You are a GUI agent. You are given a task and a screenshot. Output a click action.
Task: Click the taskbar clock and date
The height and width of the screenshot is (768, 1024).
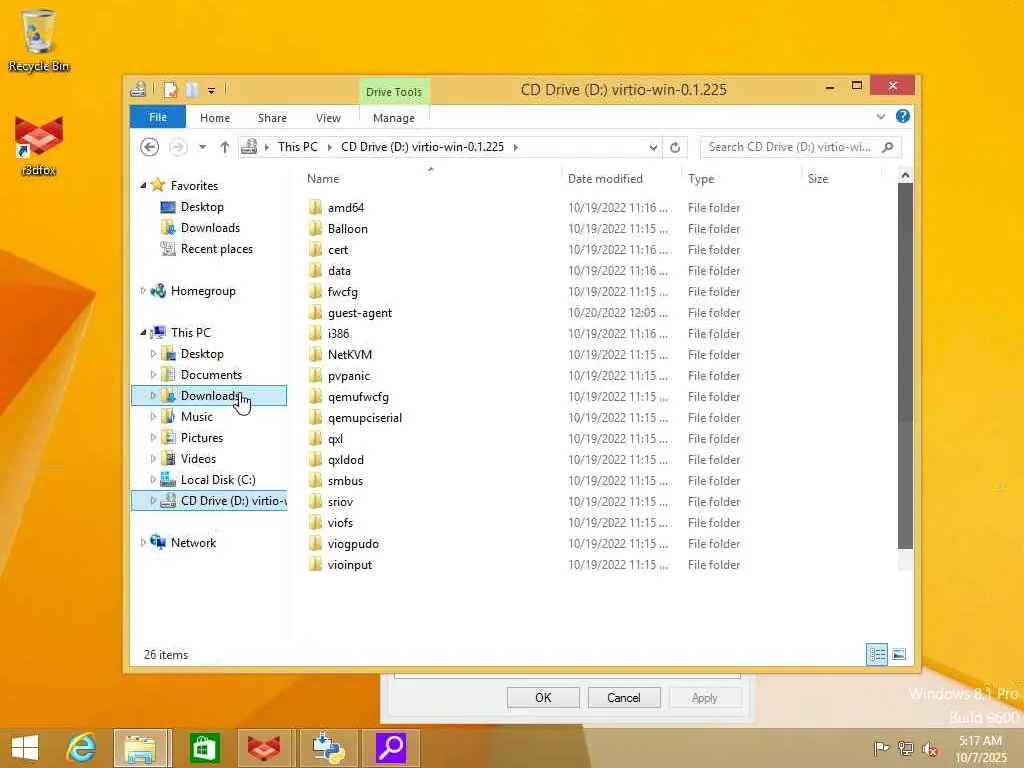(x=981, y=748)
